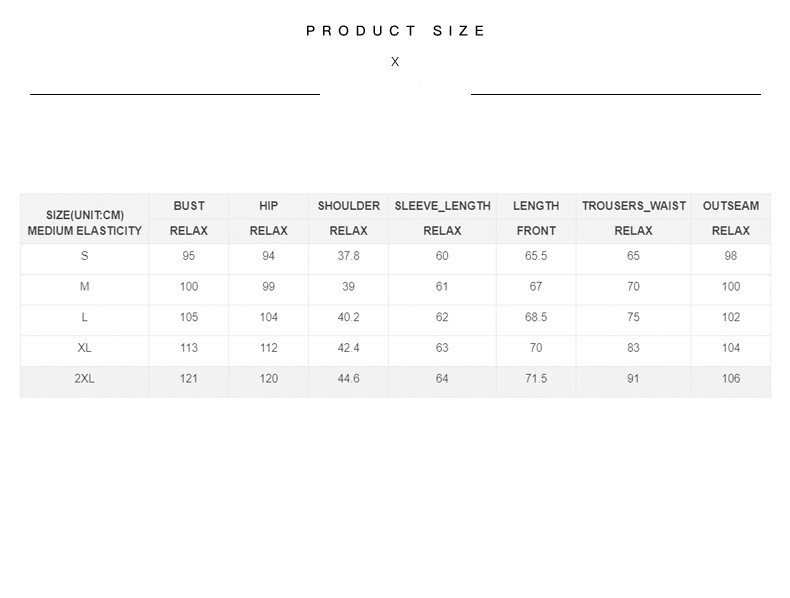Click the SLEEVE_LENGTH column header

pos(443,206)
